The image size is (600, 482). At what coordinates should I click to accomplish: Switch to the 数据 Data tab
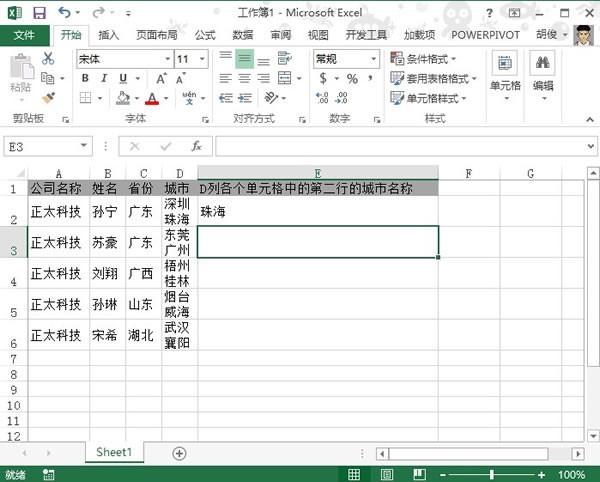coord(243,35)
